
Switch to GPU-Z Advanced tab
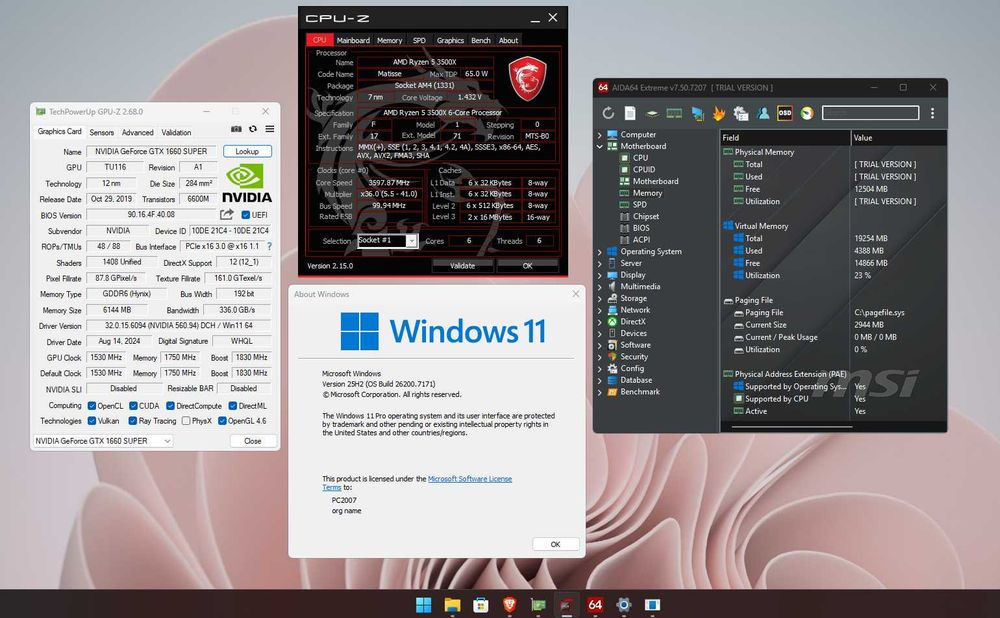138,132
